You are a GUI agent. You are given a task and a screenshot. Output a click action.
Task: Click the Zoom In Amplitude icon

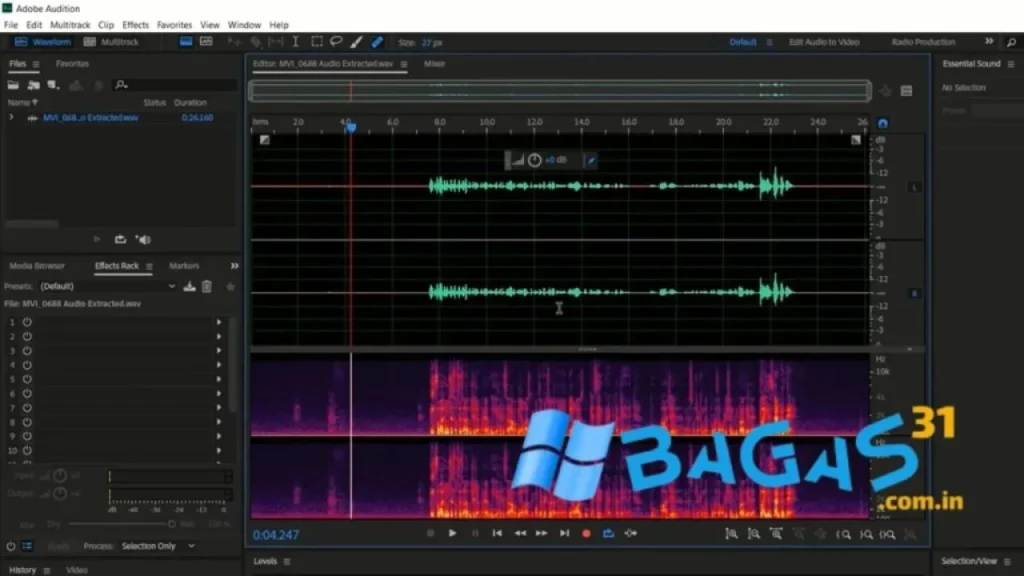coord(731,534)
